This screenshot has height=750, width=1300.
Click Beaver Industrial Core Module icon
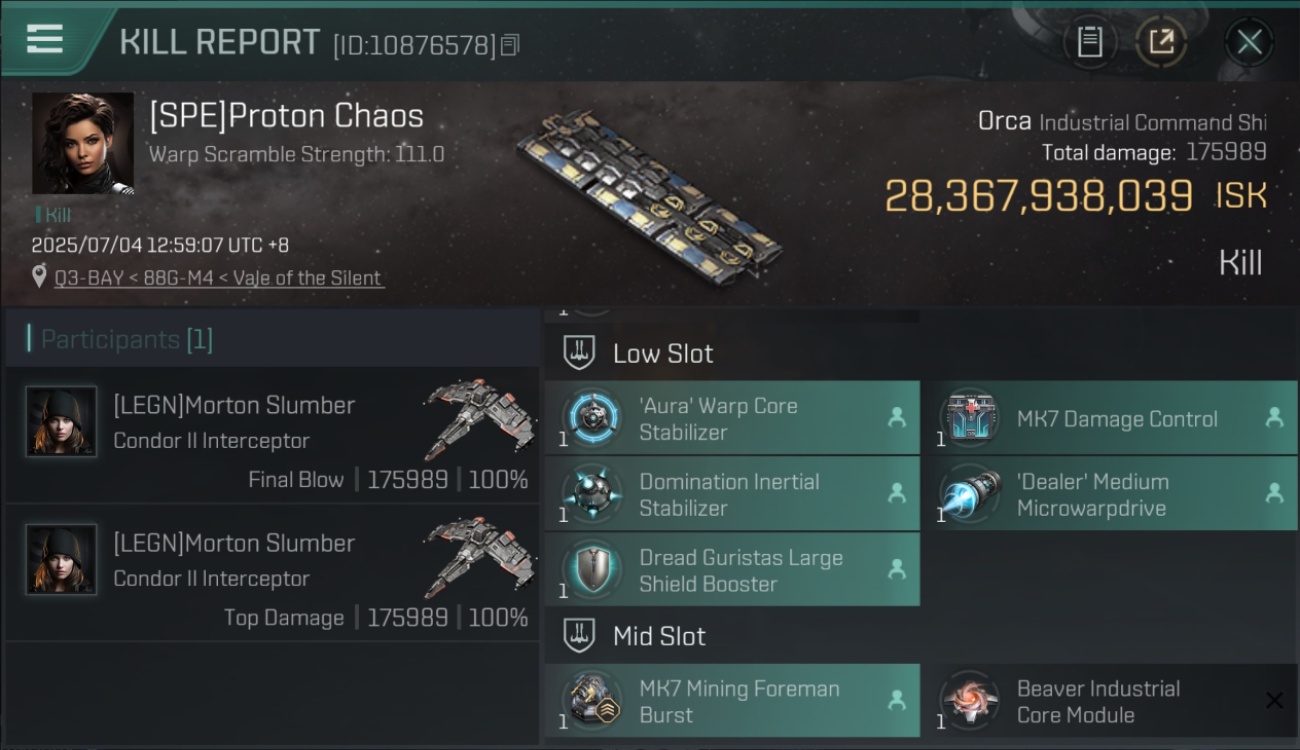[x=969, y=701]
